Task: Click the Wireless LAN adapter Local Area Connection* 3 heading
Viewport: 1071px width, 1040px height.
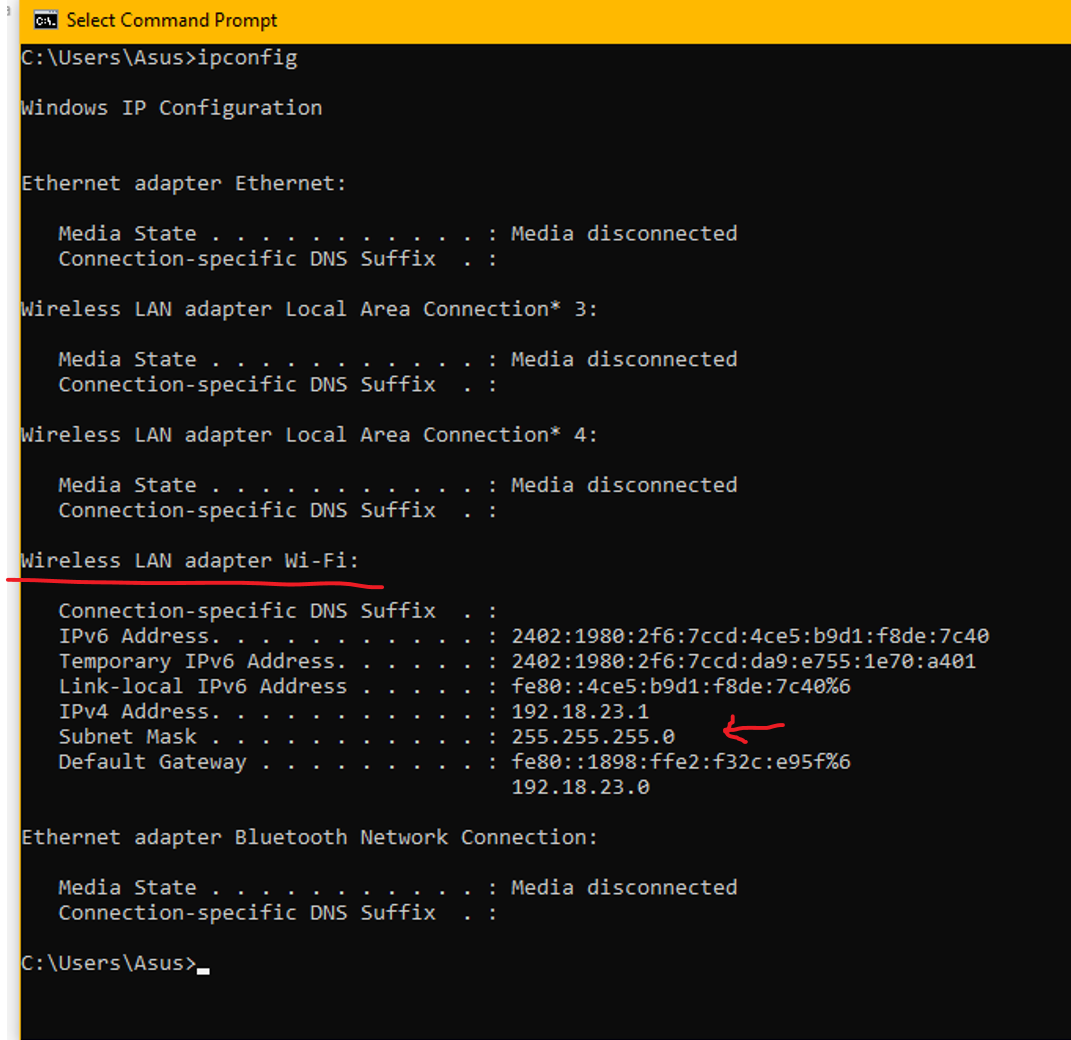Action: (x=309, y=308)
